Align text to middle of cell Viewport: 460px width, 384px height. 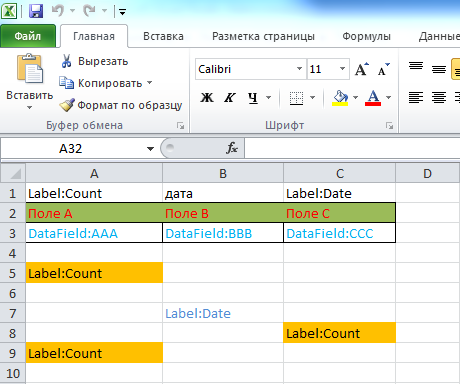pos(439,69)
